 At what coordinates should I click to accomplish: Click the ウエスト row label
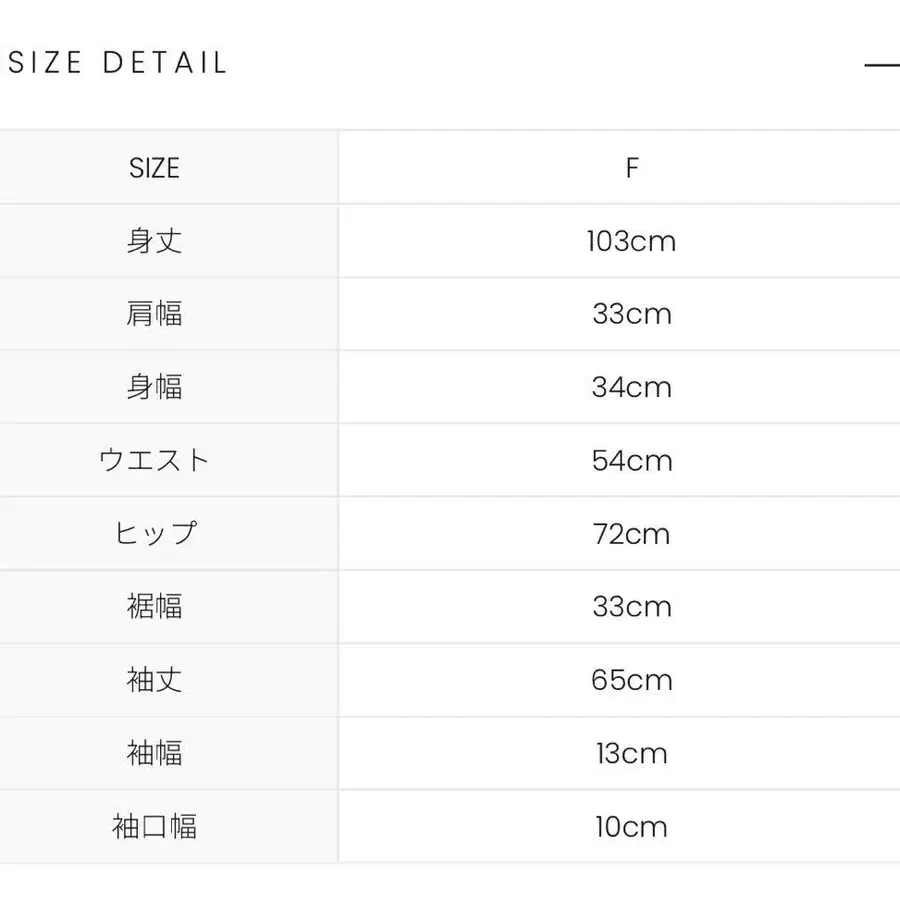(x=154, y=460)
